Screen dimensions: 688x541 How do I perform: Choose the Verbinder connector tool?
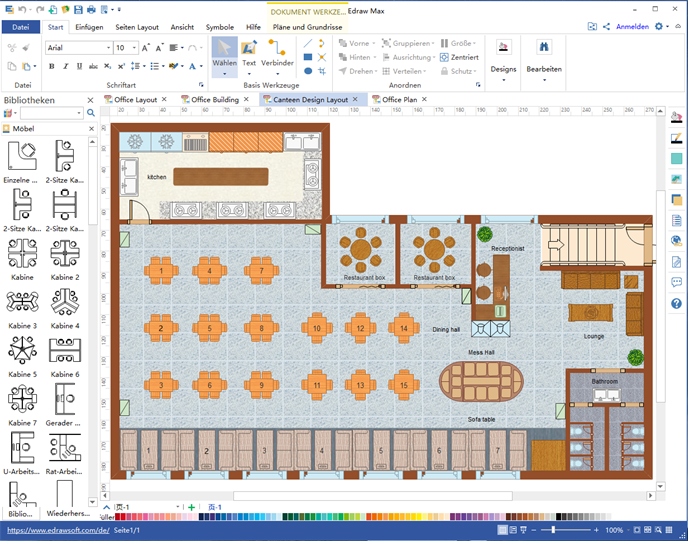277,51
